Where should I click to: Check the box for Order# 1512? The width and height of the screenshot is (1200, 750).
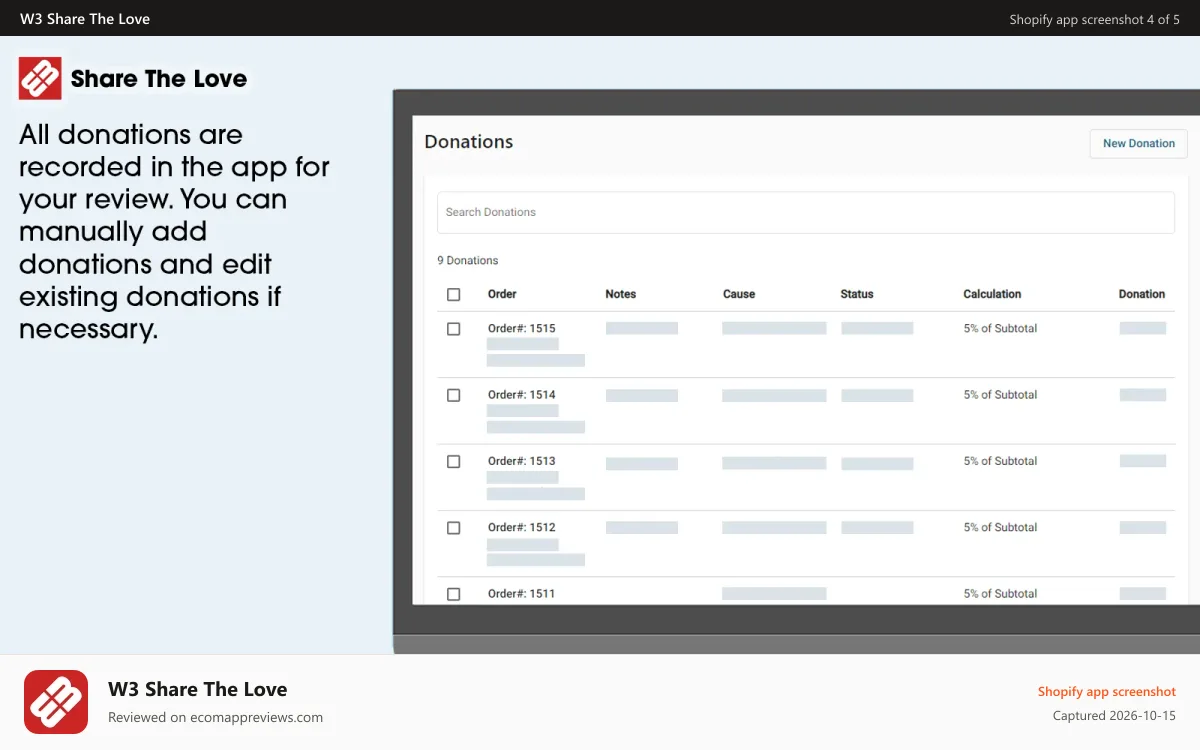[454, 527]
